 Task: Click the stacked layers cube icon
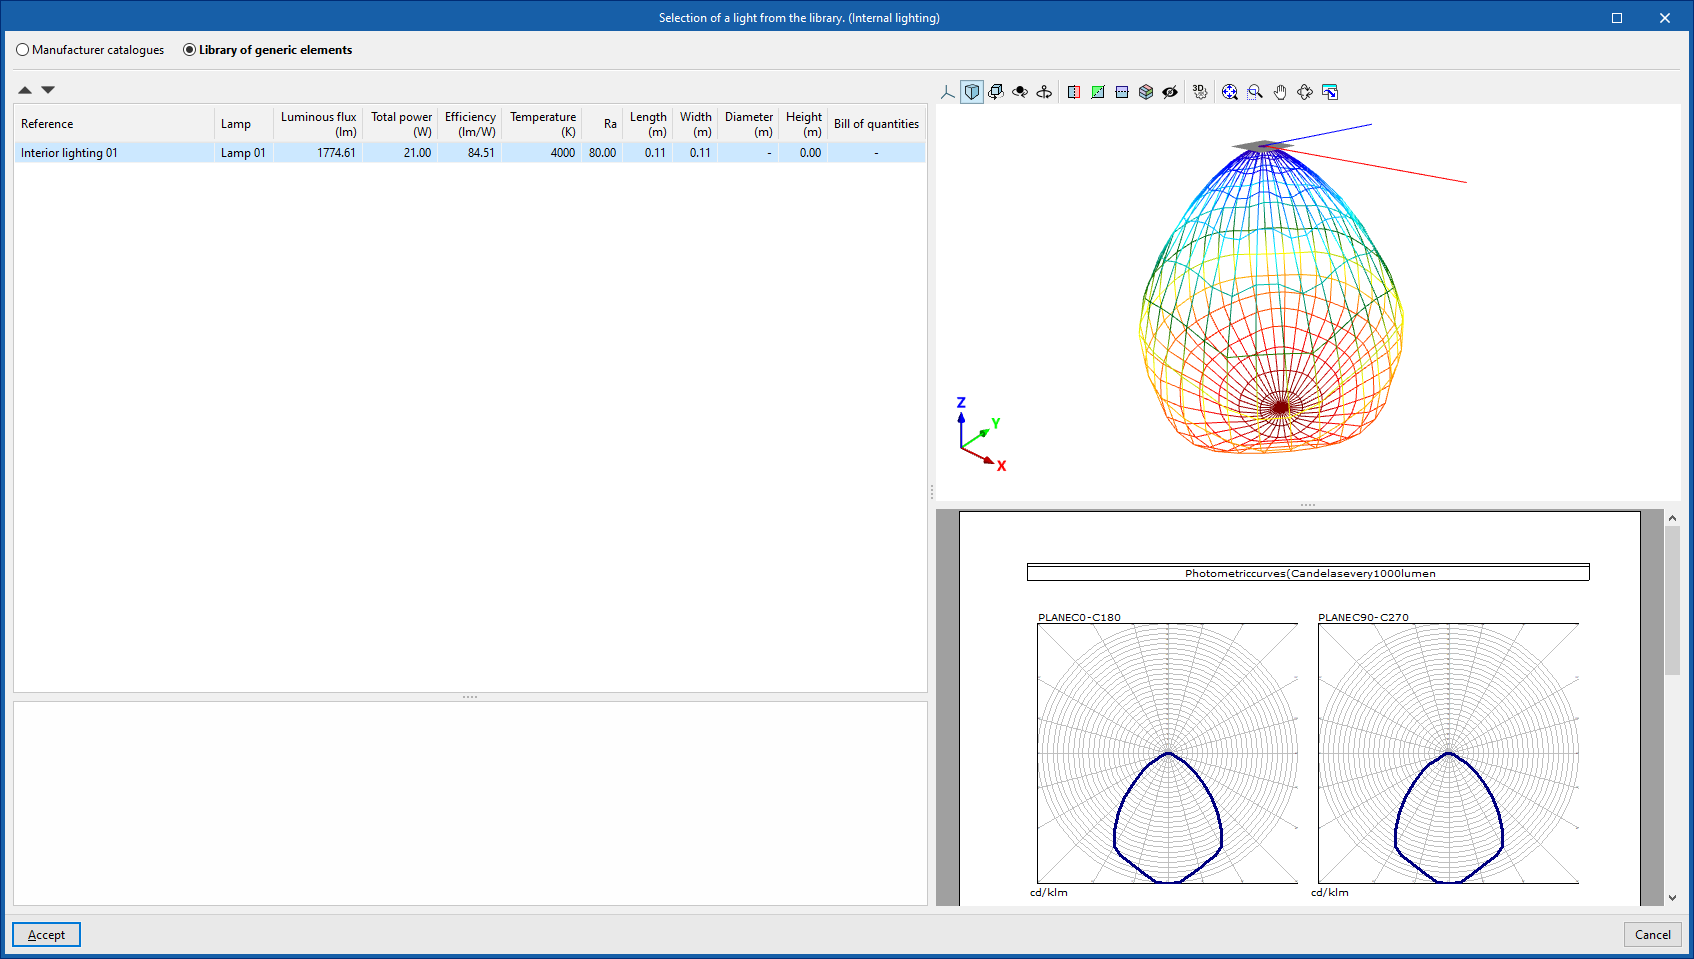1146,92
